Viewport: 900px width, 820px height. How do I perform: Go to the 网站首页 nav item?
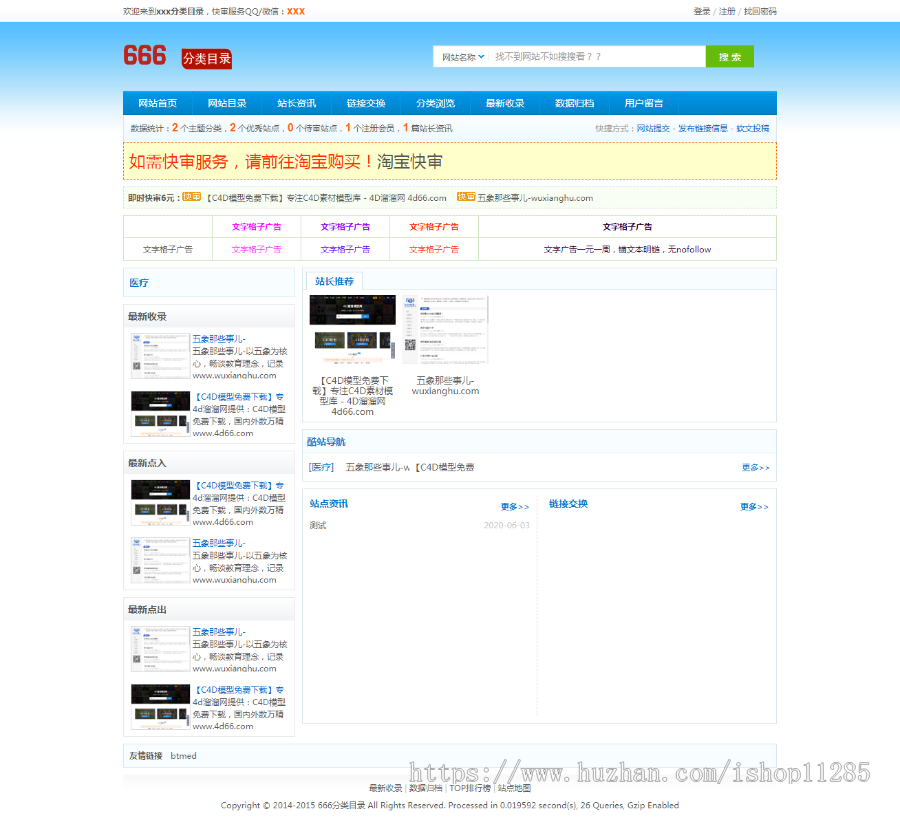[x=157, y=103]
